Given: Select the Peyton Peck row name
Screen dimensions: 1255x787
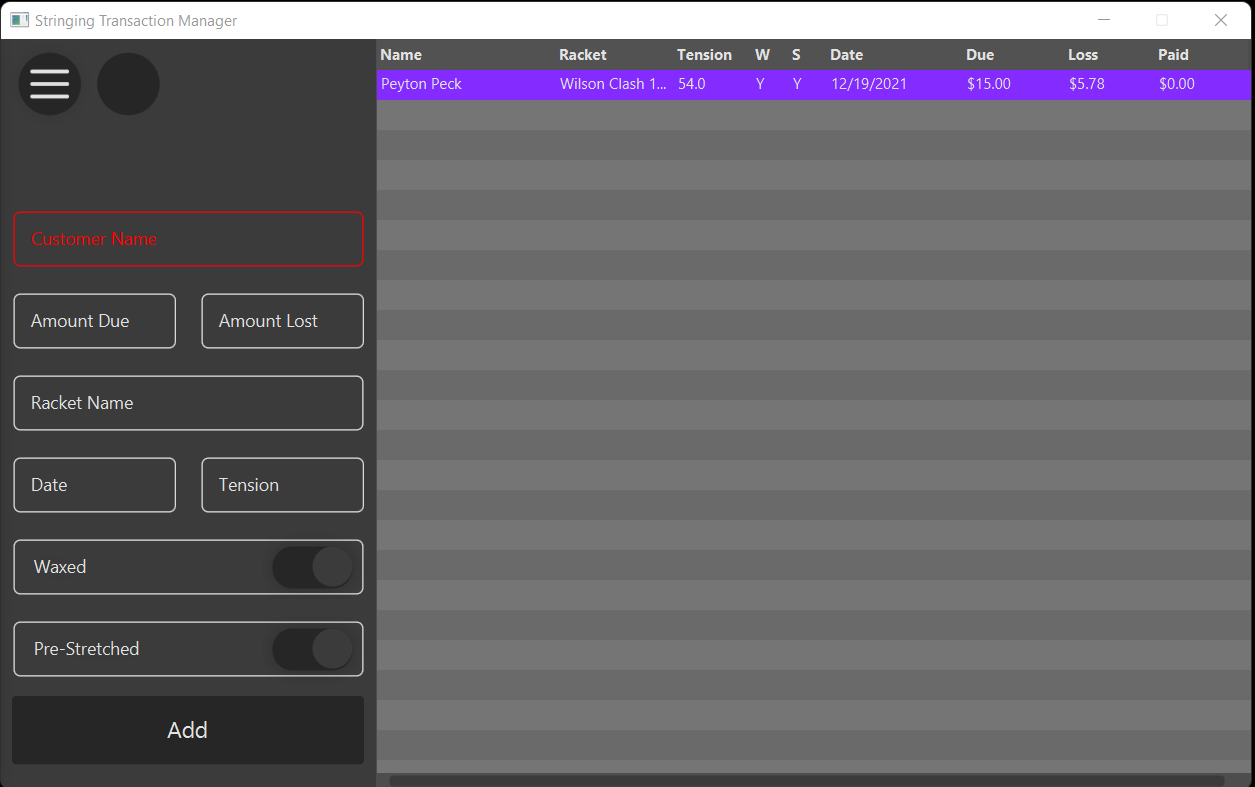Looking at the screenshot, I should pos(421,84).
